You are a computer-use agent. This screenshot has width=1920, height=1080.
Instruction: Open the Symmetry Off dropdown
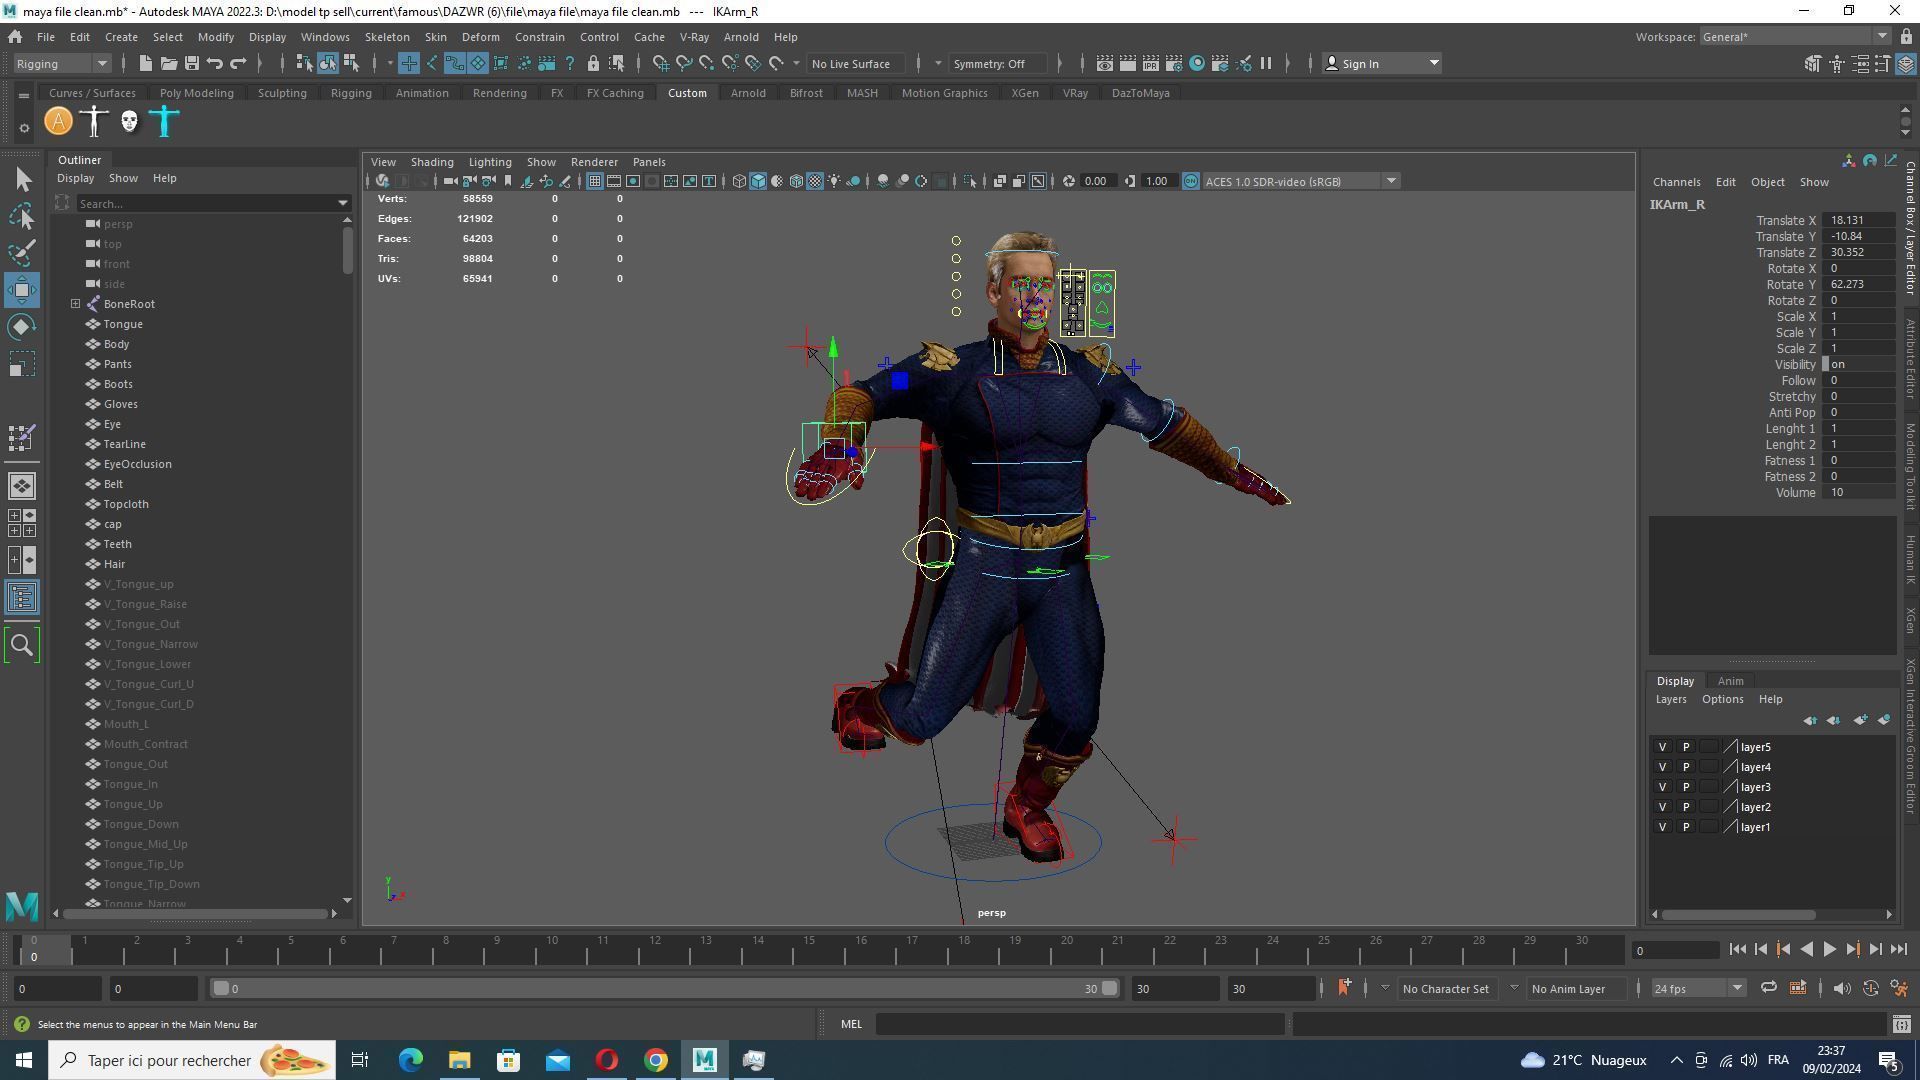click(1000, 64)
